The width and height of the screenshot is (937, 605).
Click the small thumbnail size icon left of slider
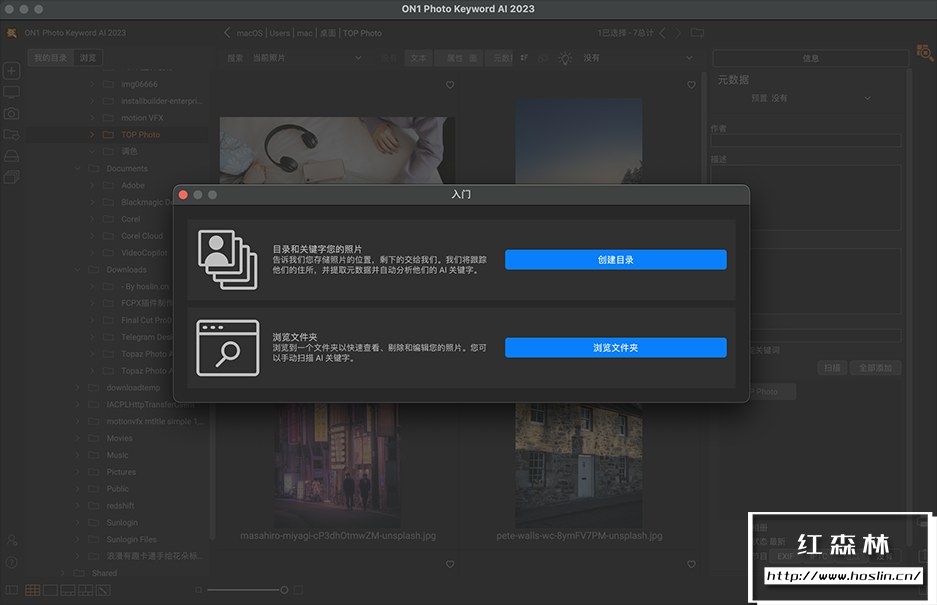(x=198, y=590)
